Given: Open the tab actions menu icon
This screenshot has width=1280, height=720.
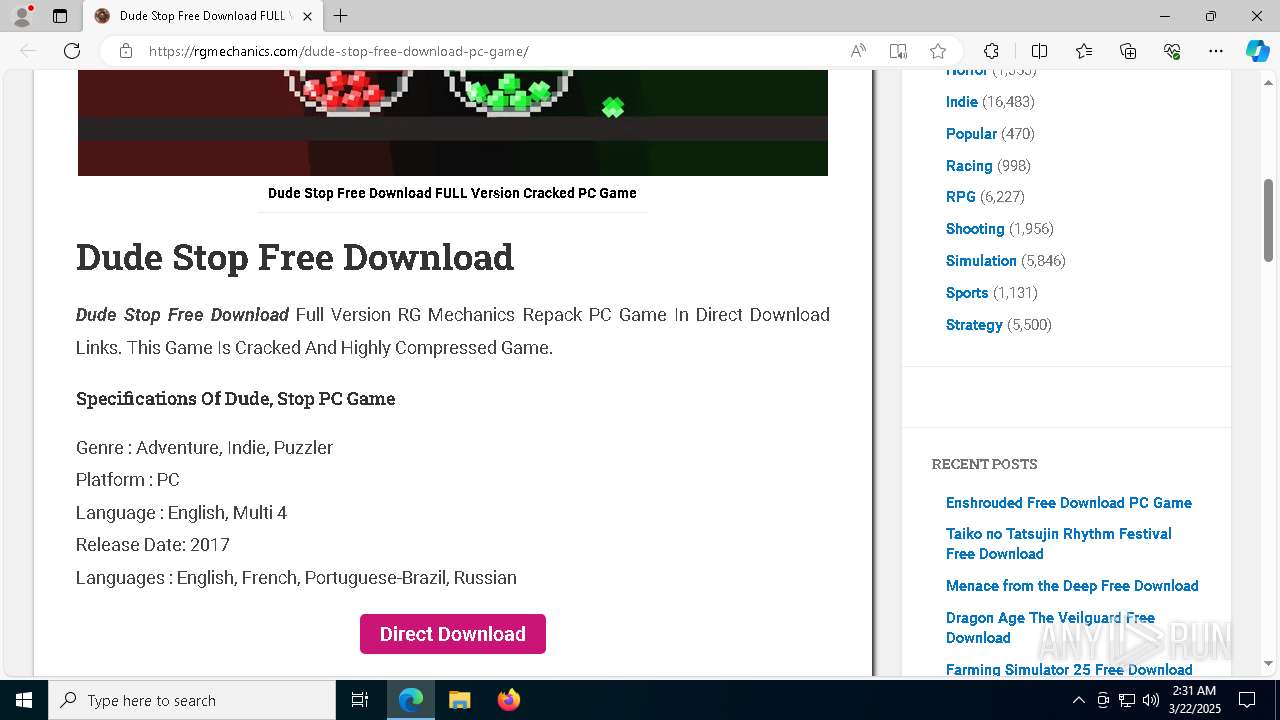Looking at the screenshot, I should click(60, 16).
